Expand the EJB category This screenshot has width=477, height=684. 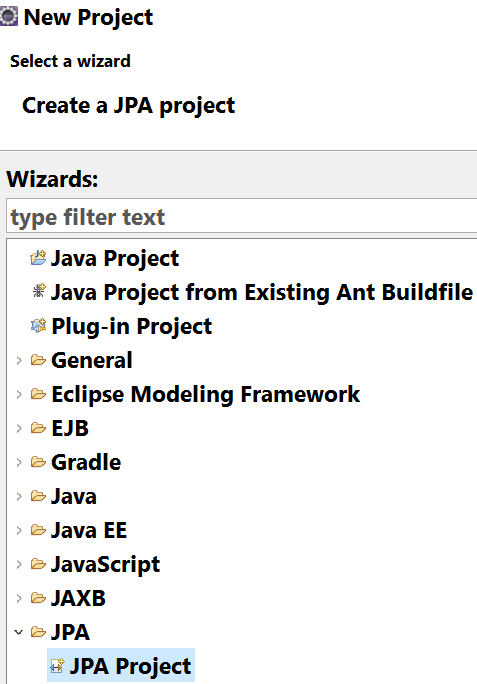[x=19, y=428]
